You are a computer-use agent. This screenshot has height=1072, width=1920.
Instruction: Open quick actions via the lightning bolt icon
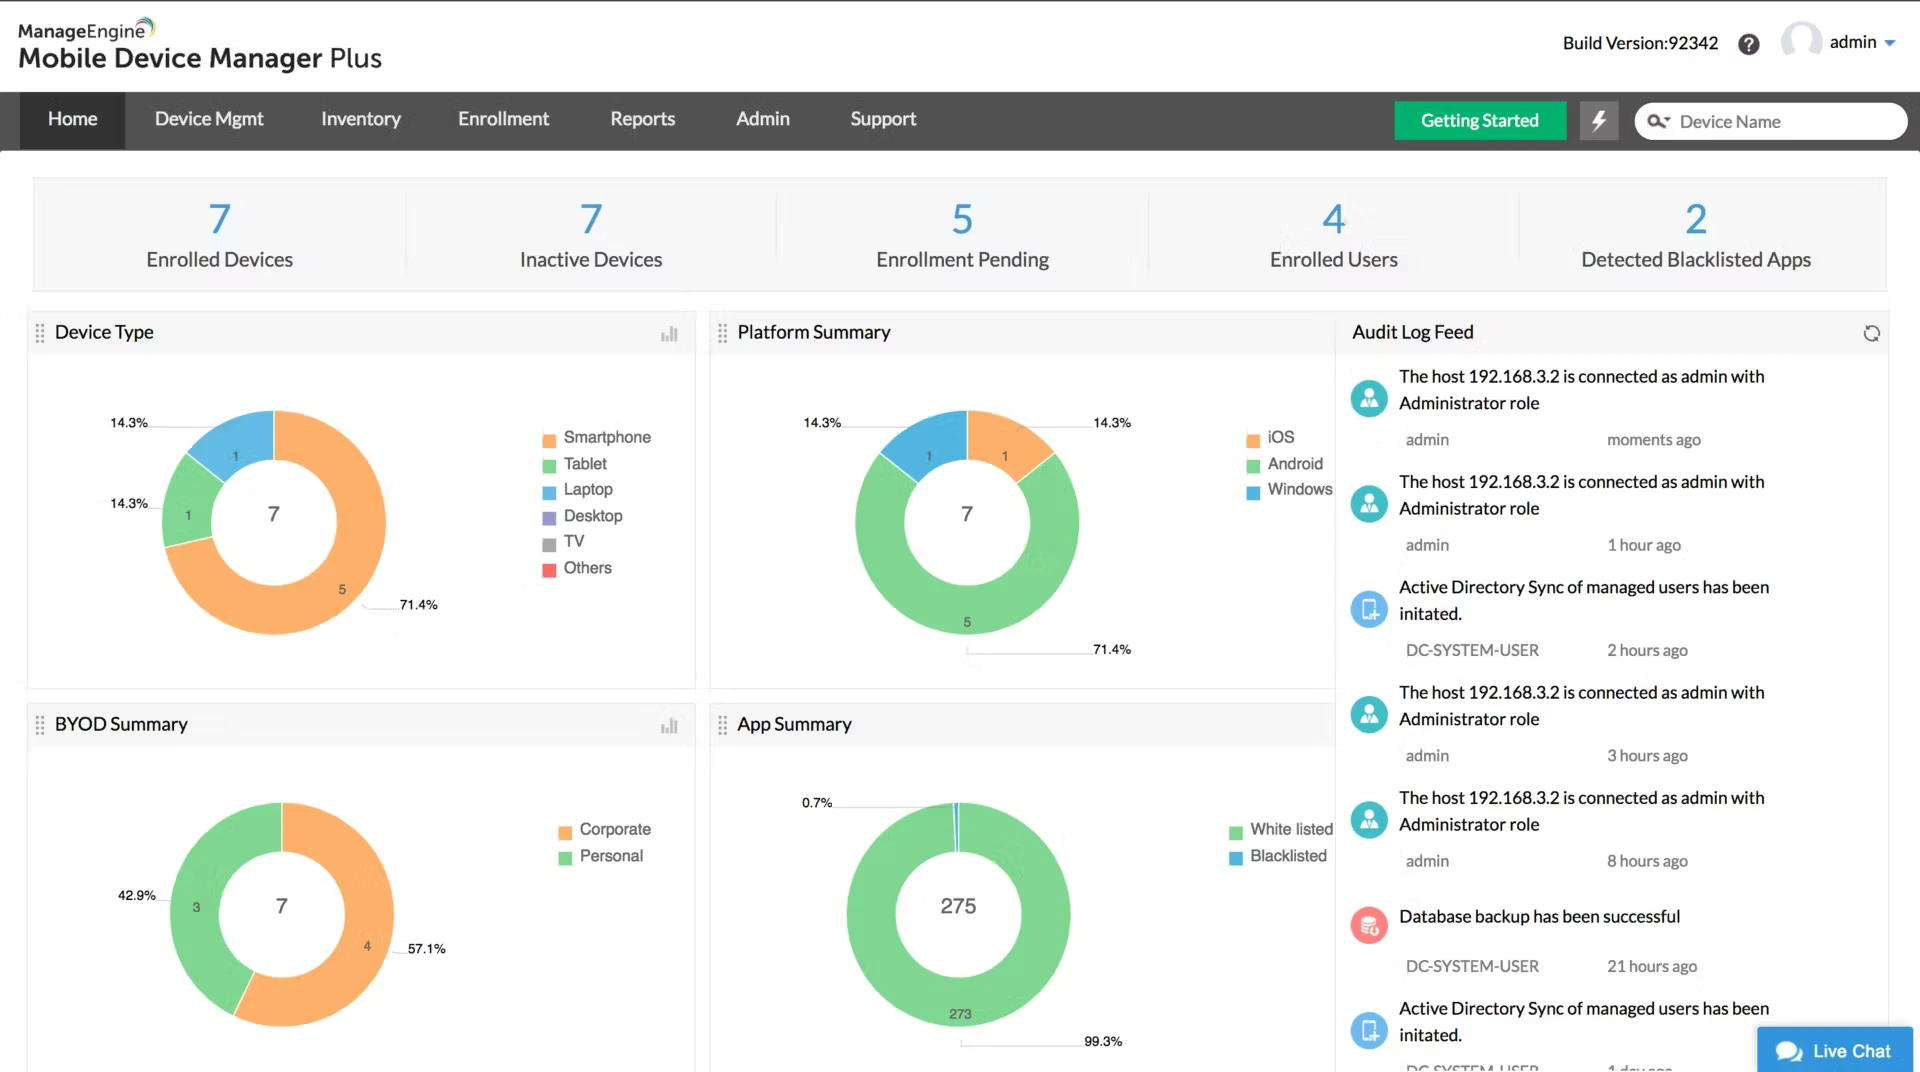pos(1599,120)
